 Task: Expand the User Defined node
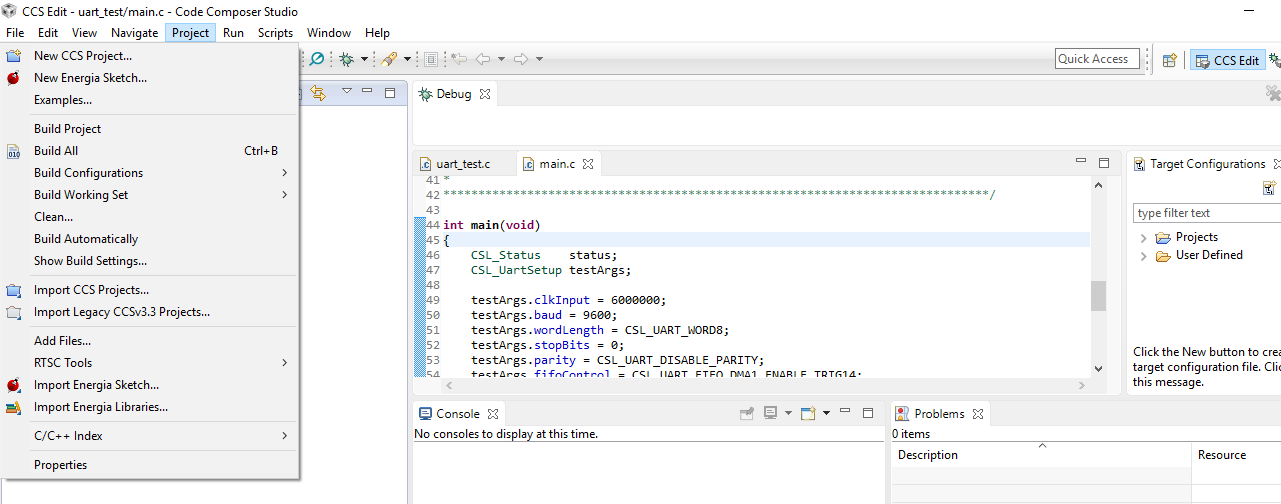[x=1143, y=256]
